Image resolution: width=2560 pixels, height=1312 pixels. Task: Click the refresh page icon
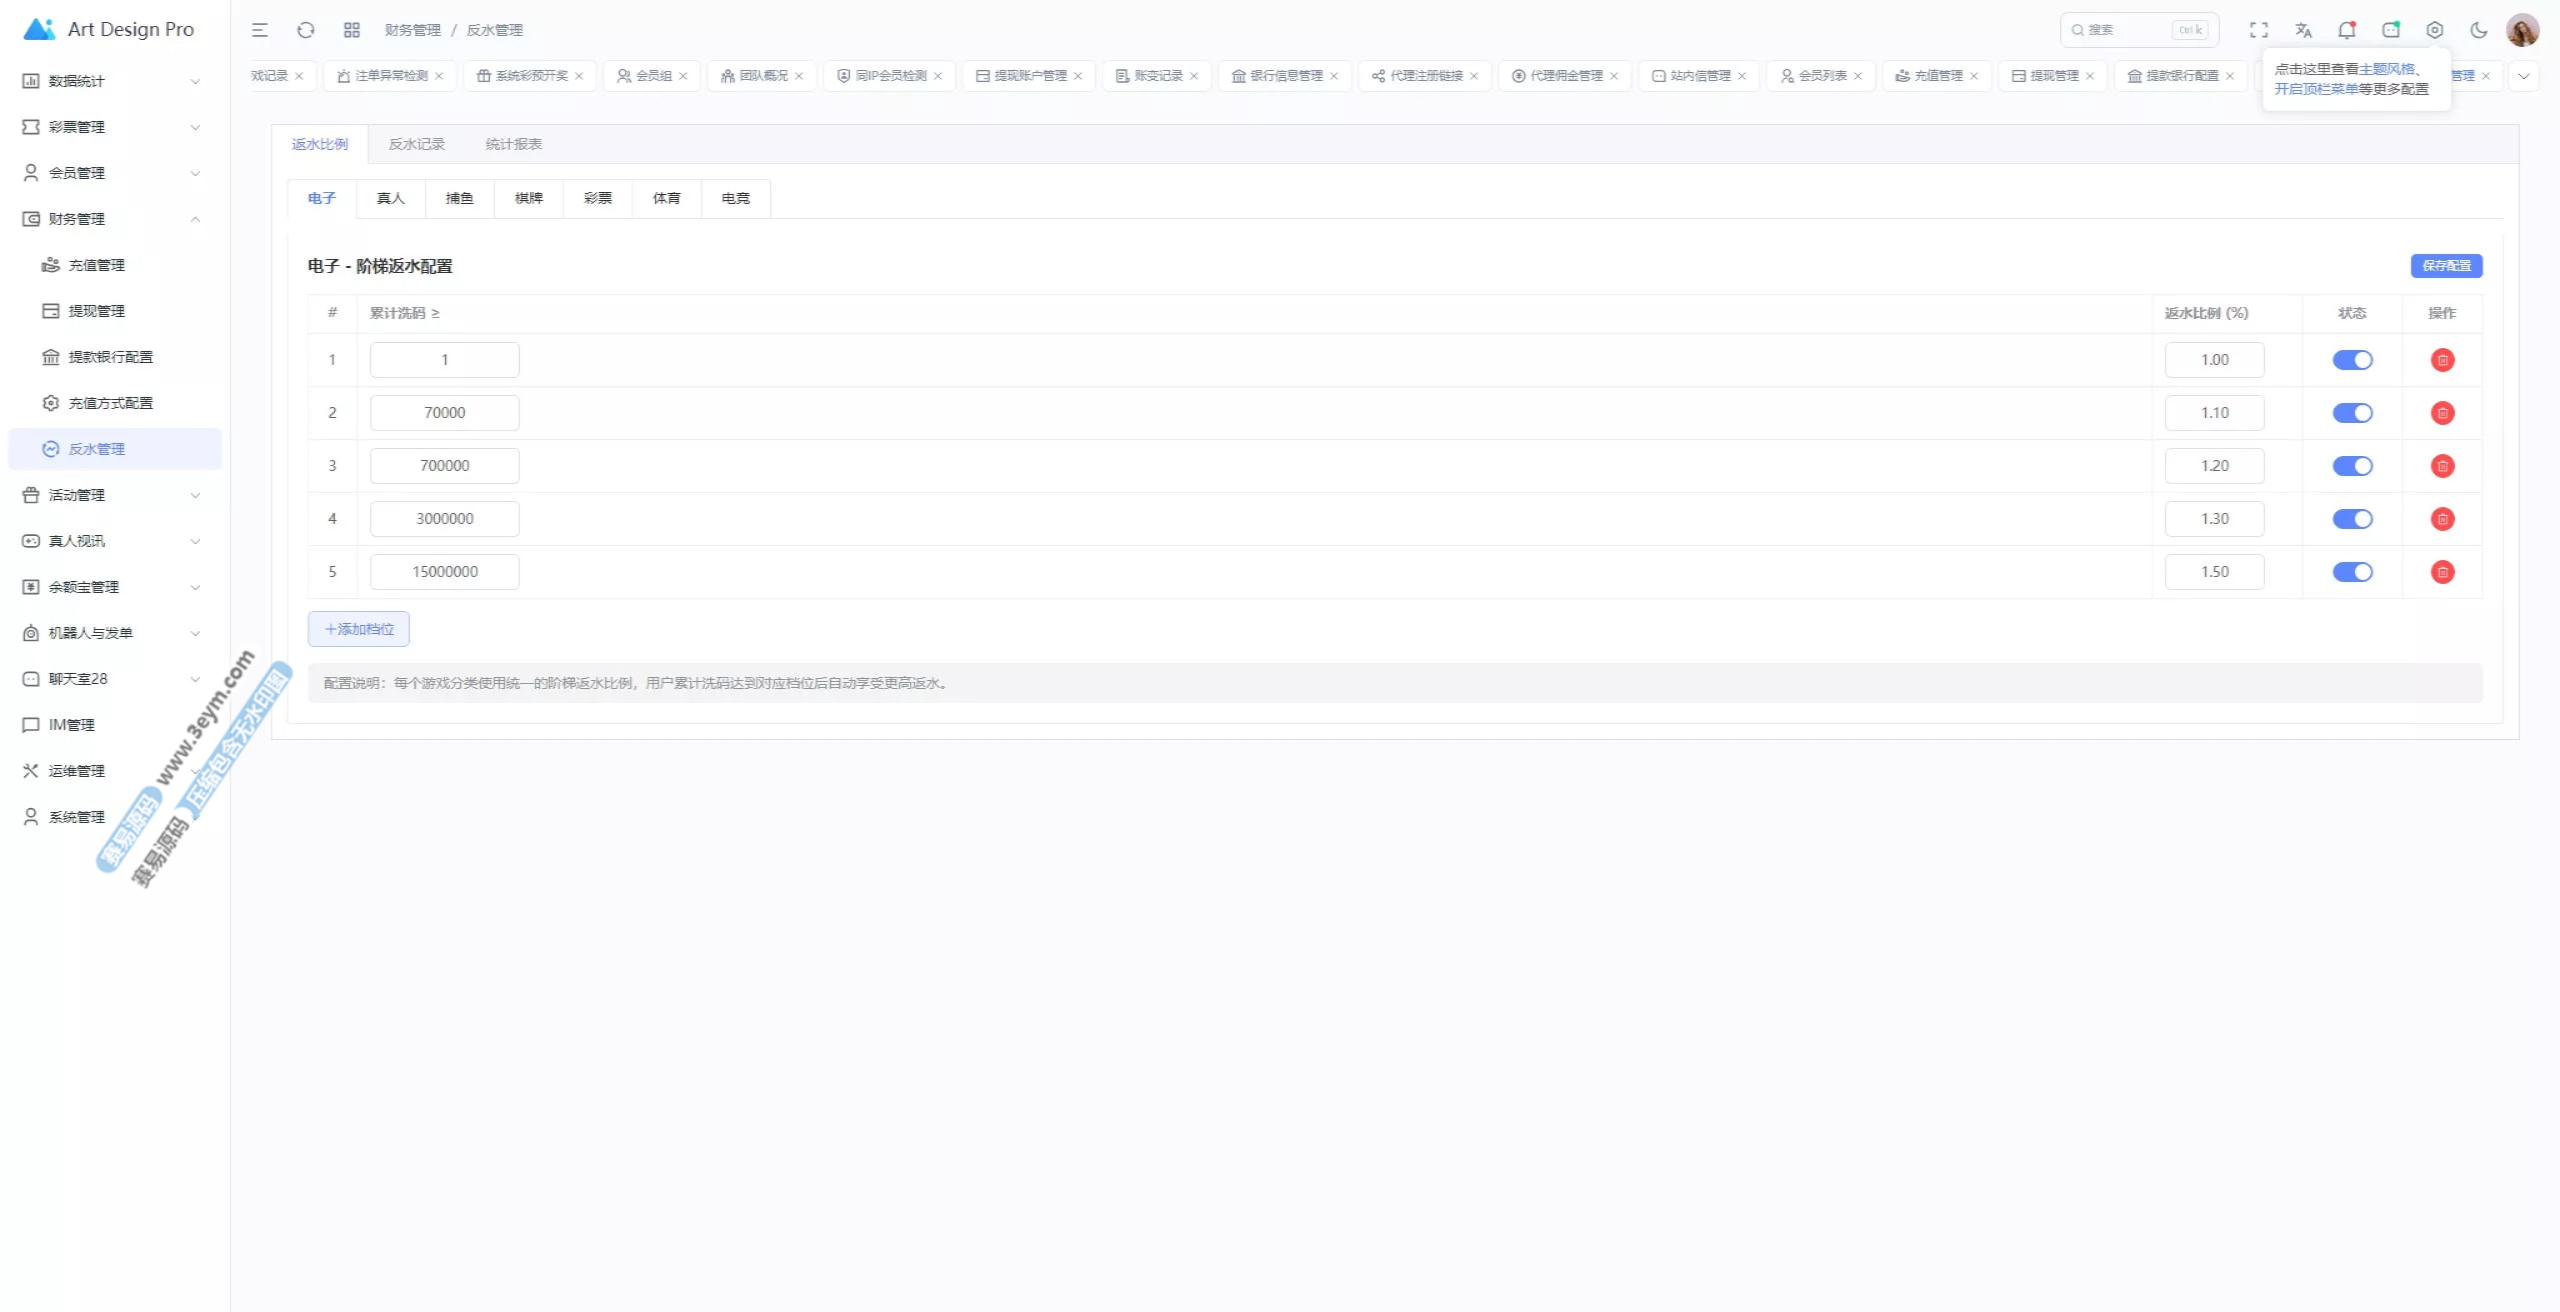click(306, 30)
